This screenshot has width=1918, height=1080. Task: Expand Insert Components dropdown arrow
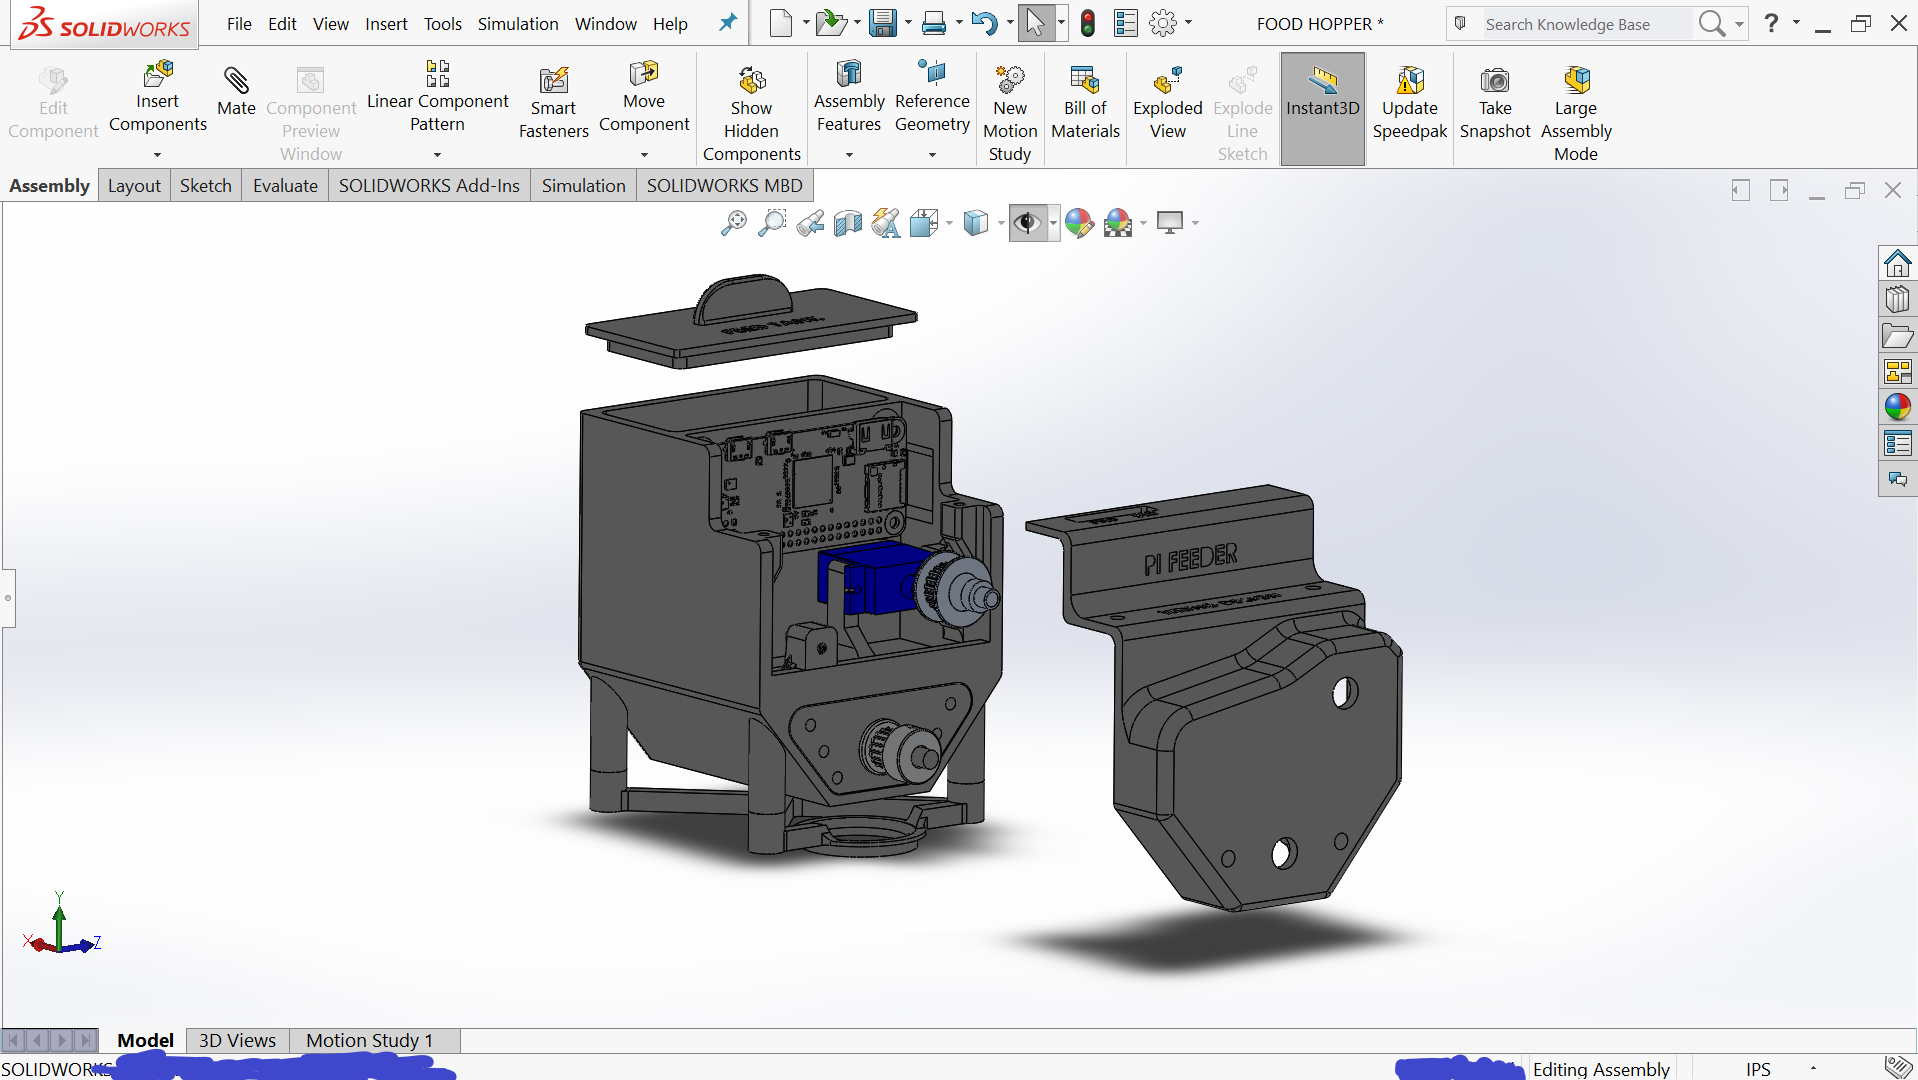click(x=157, y=155)
